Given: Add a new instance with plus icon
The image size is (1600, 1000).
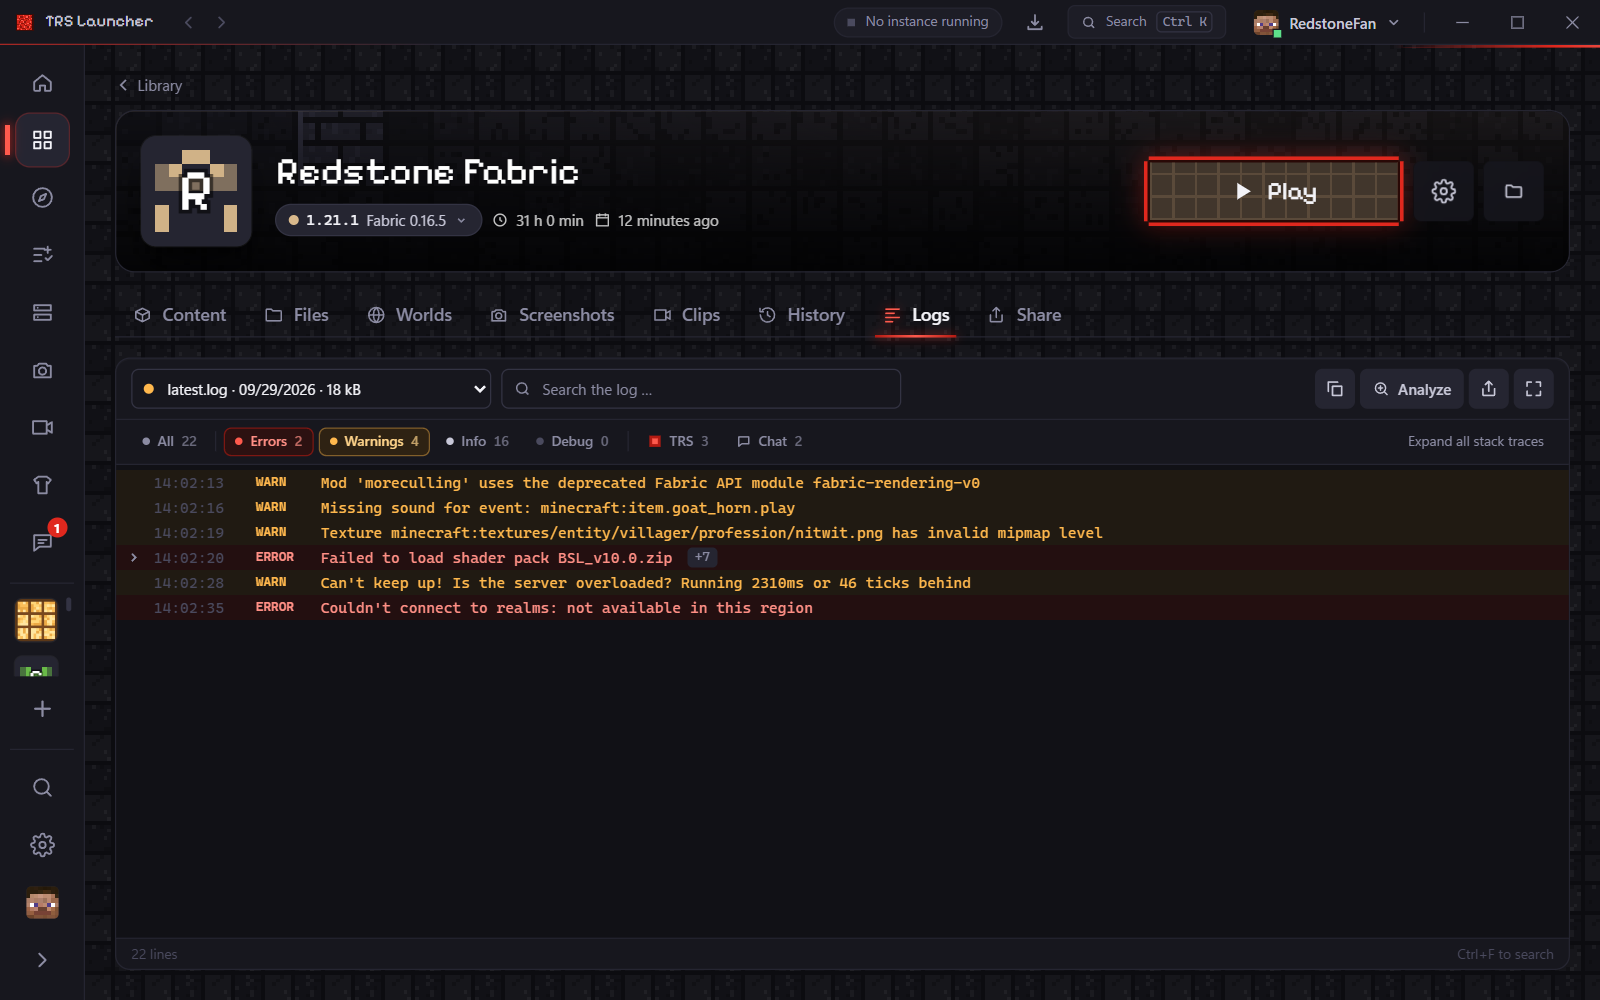Looking at the screenshot, I should pyautogui.click(x=42, y=709).
